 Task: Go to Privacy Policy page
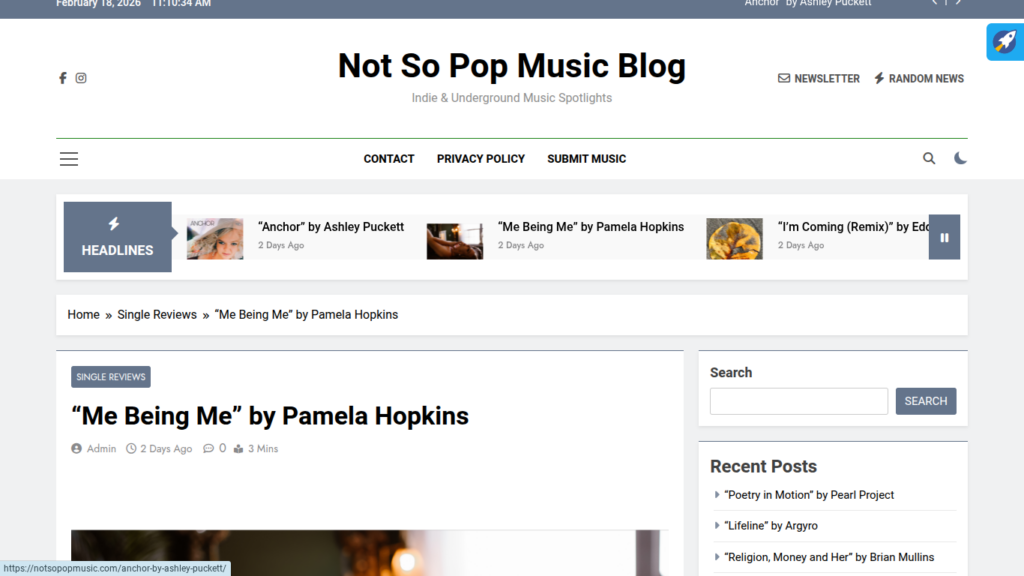coord(481,159)
